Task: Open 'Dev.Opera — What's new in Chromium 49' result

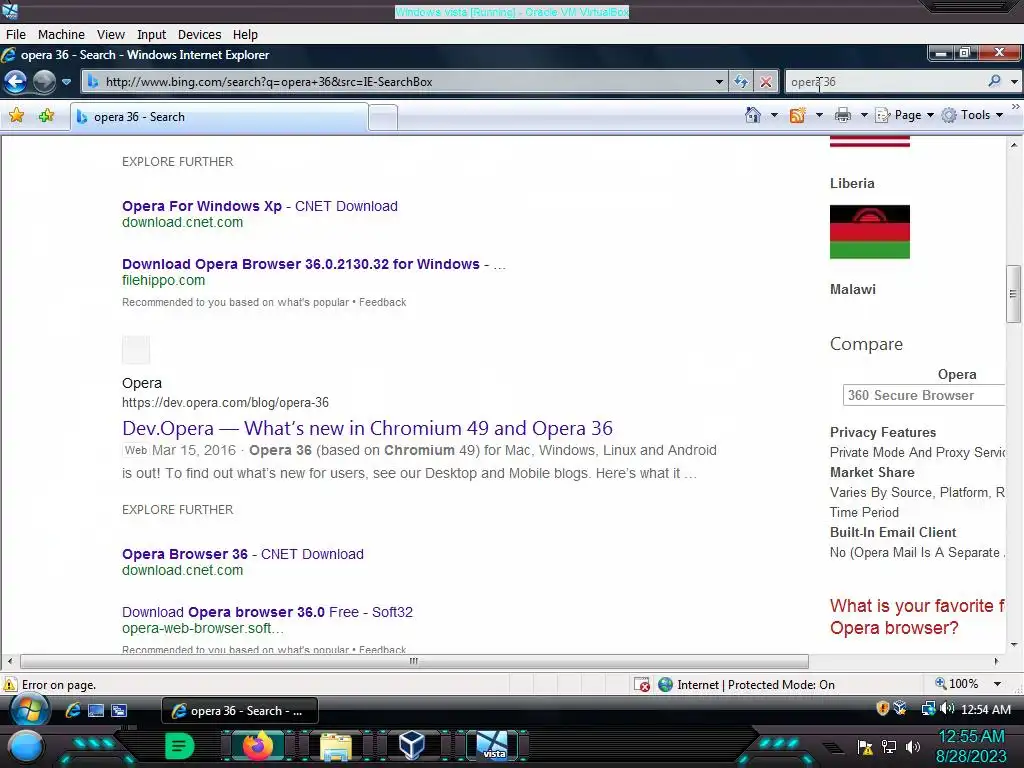Action: pos(367,428)
